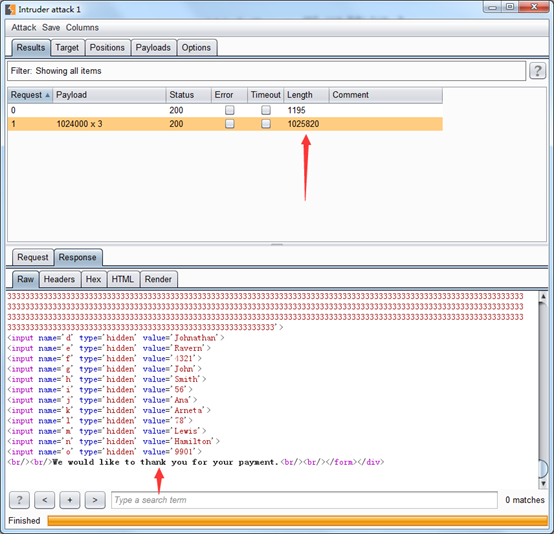Toggle Timeout checkbox for request 1
Viewport: 554px width, 534px height.
266,124
